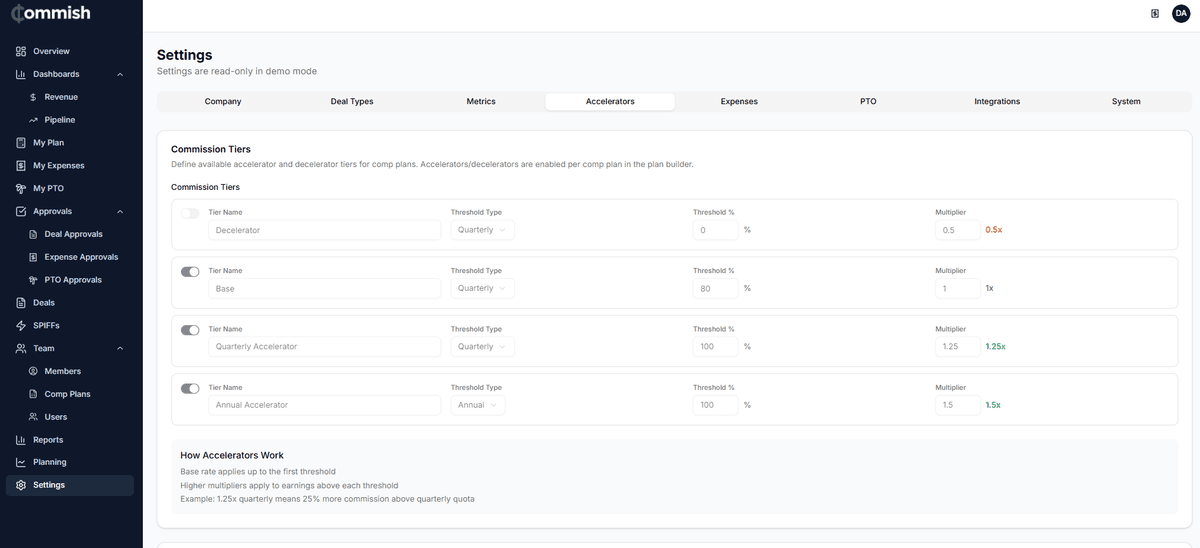Open Base tier Threshold Type dropdown
Viewport: 1200px width, 548px height.
point(483,288)
